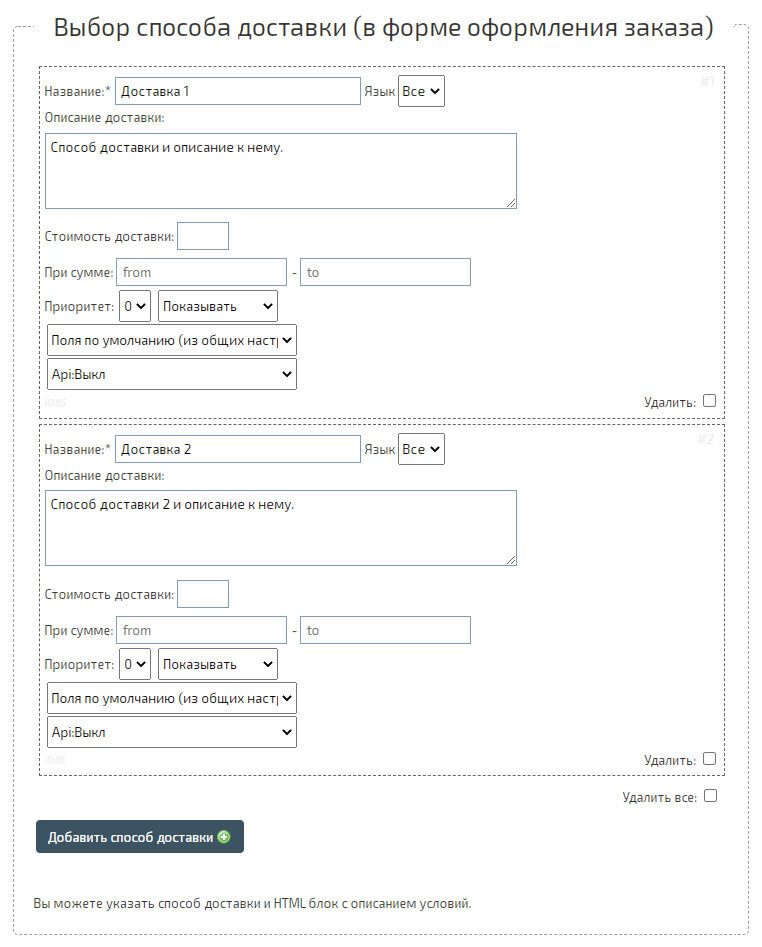Enable the Удалить все checkbox
Image resolution: width=762 pixels, height=947 pixels.
pos(710,797)
